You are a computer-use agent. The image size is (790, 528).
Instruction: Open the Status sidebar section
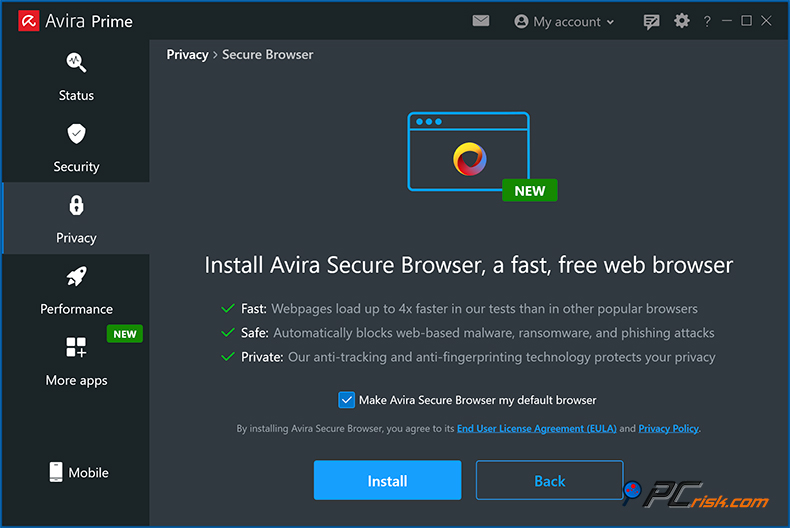[76, 76]
